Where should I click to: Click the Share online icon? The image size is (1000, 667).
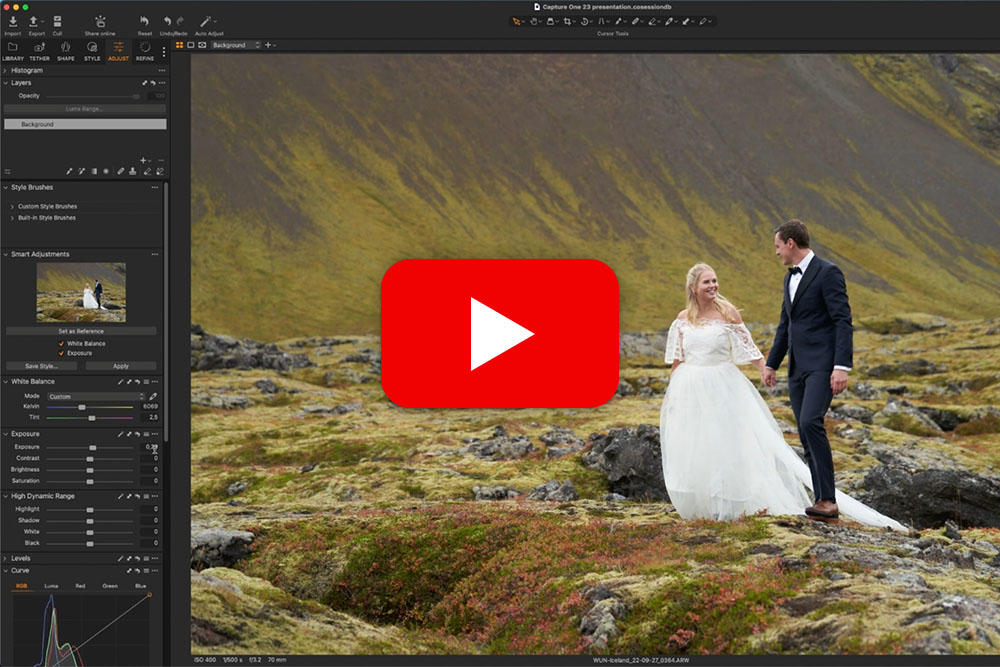coord(100,21)
